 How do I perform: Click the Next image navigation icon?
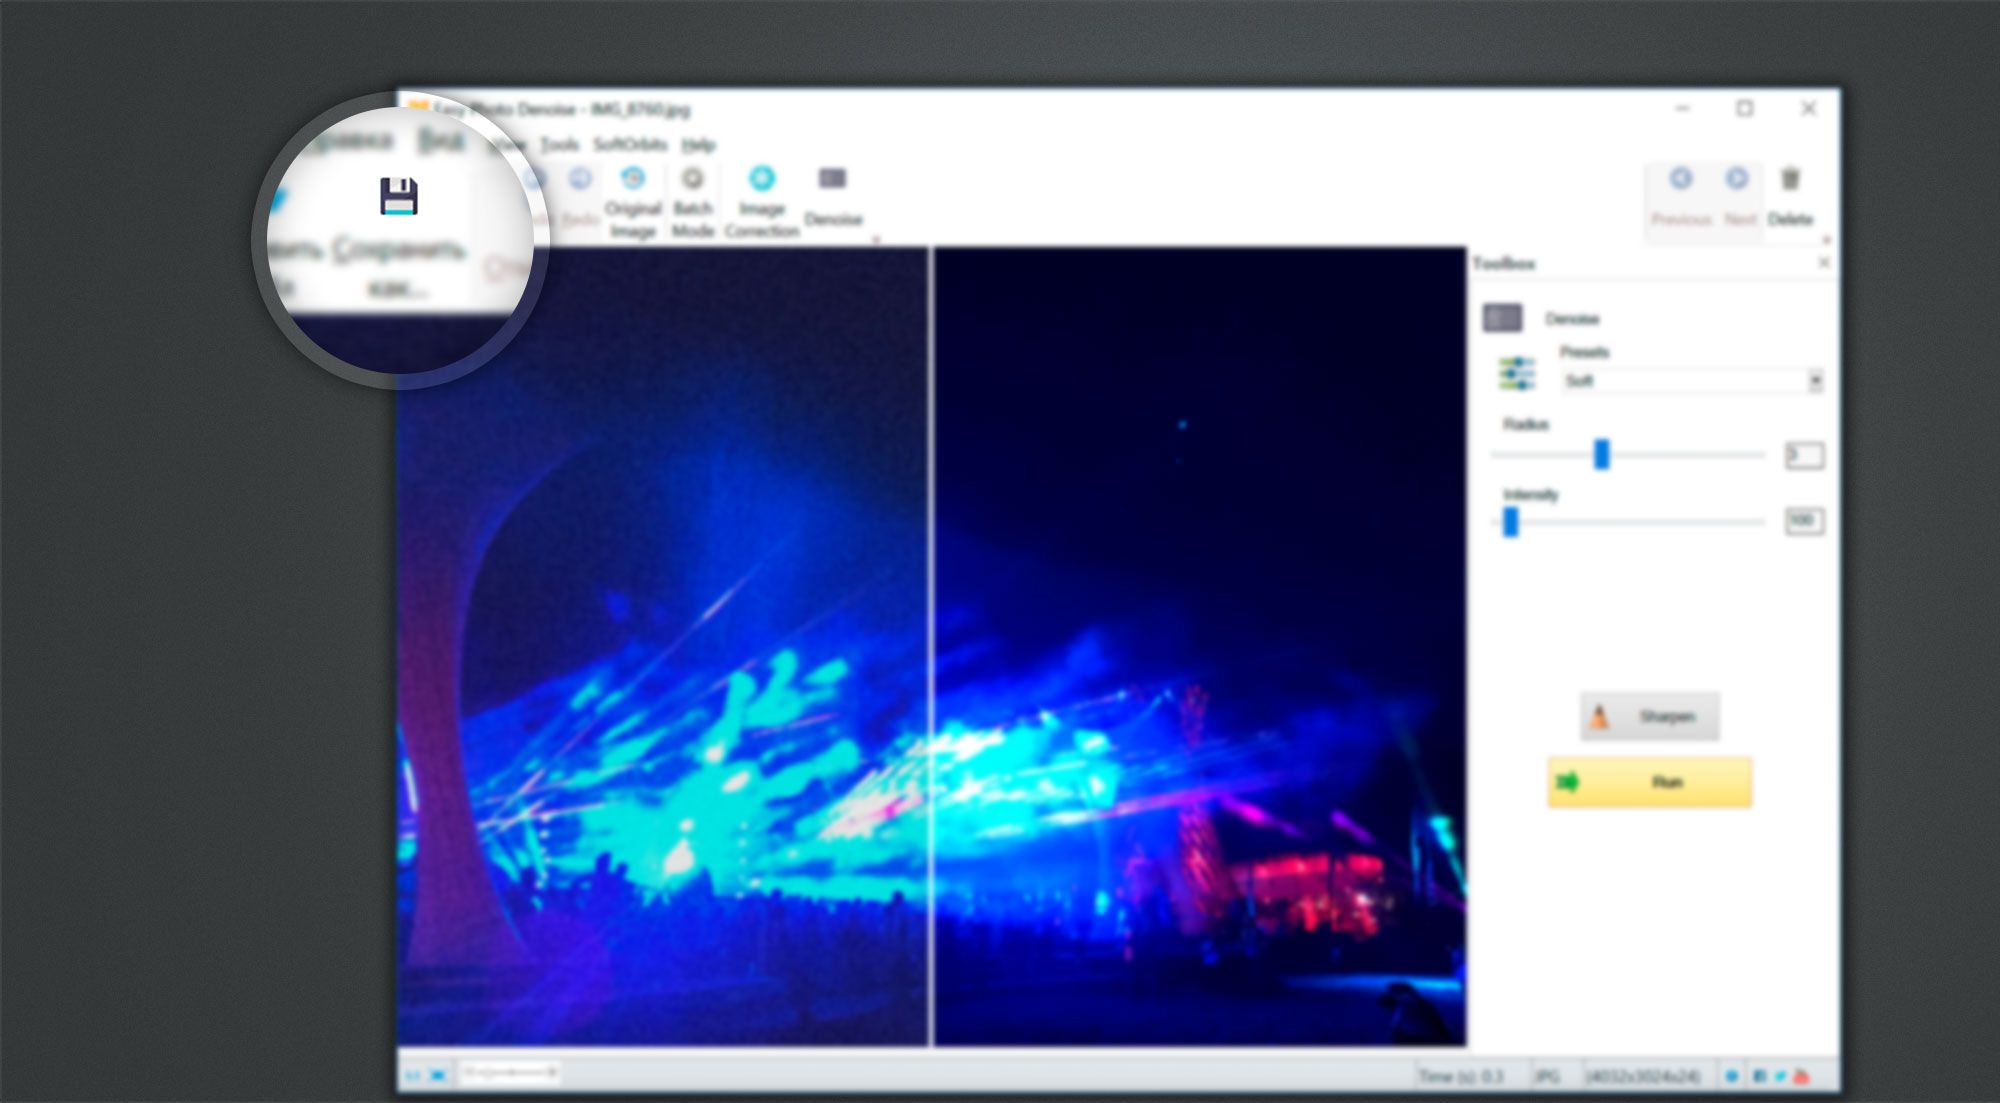(1737, 177)
